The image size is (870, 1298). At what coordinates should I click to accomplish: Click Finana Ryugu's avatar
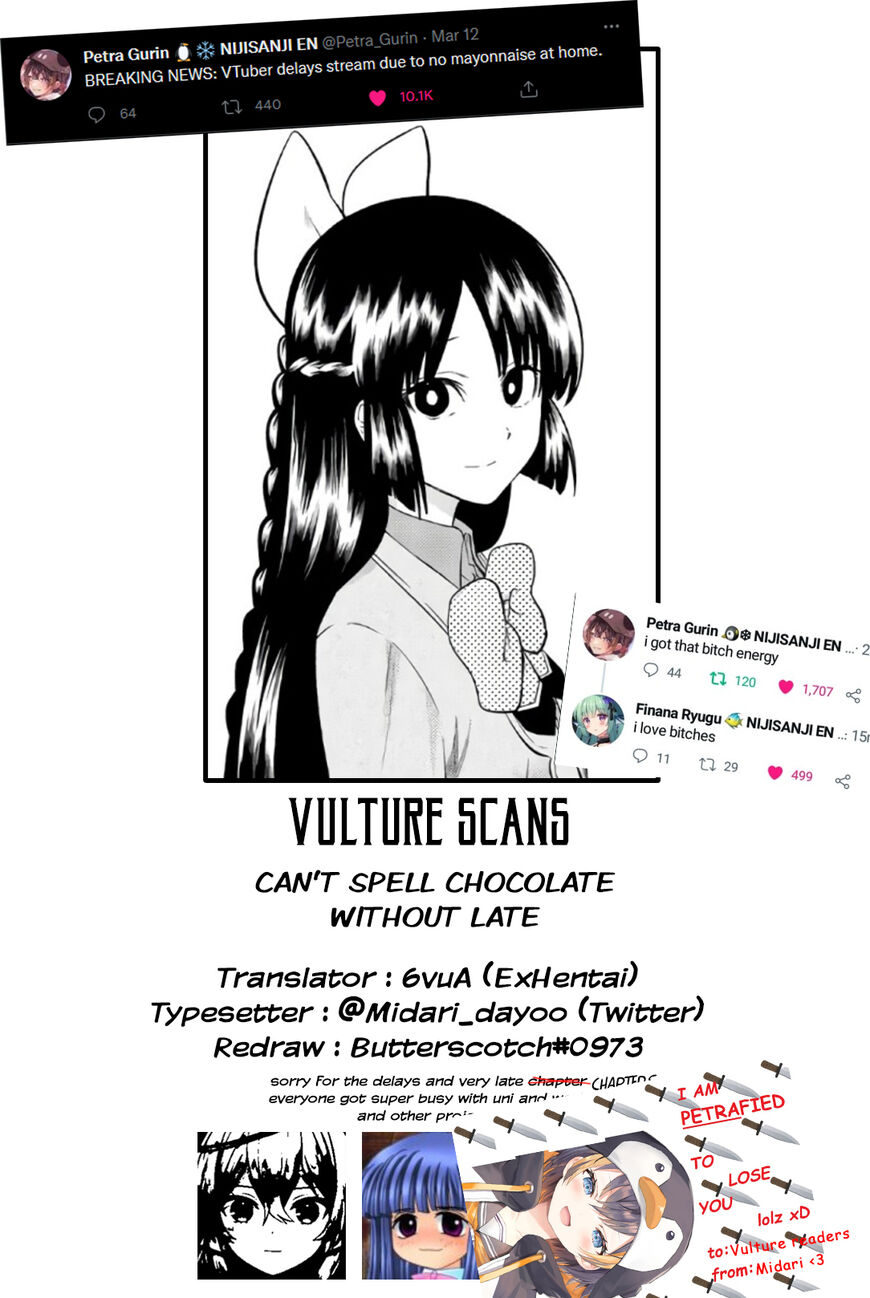(598, 720)
